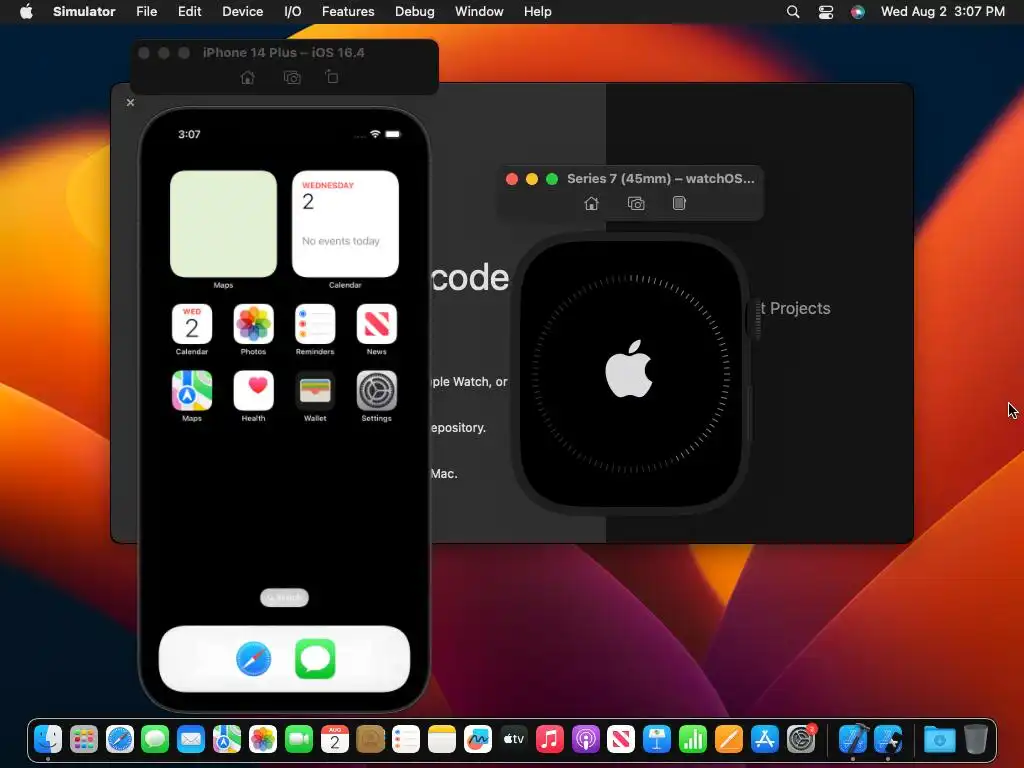Click Home button in Series 7 watch toolbar

coord(591,204)
